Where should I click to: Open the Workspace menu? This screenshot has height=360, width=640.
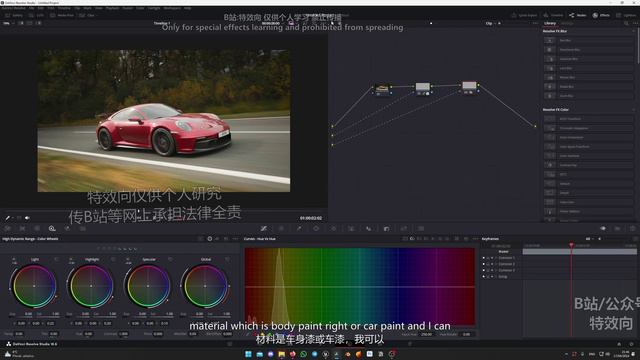[x=172, y=8]
